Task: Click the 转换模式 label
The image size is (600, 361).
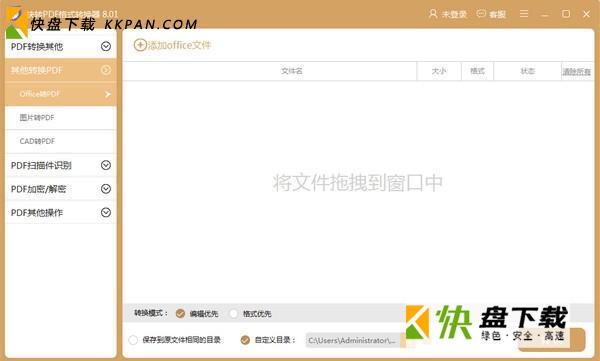Action: coord(151,313)
